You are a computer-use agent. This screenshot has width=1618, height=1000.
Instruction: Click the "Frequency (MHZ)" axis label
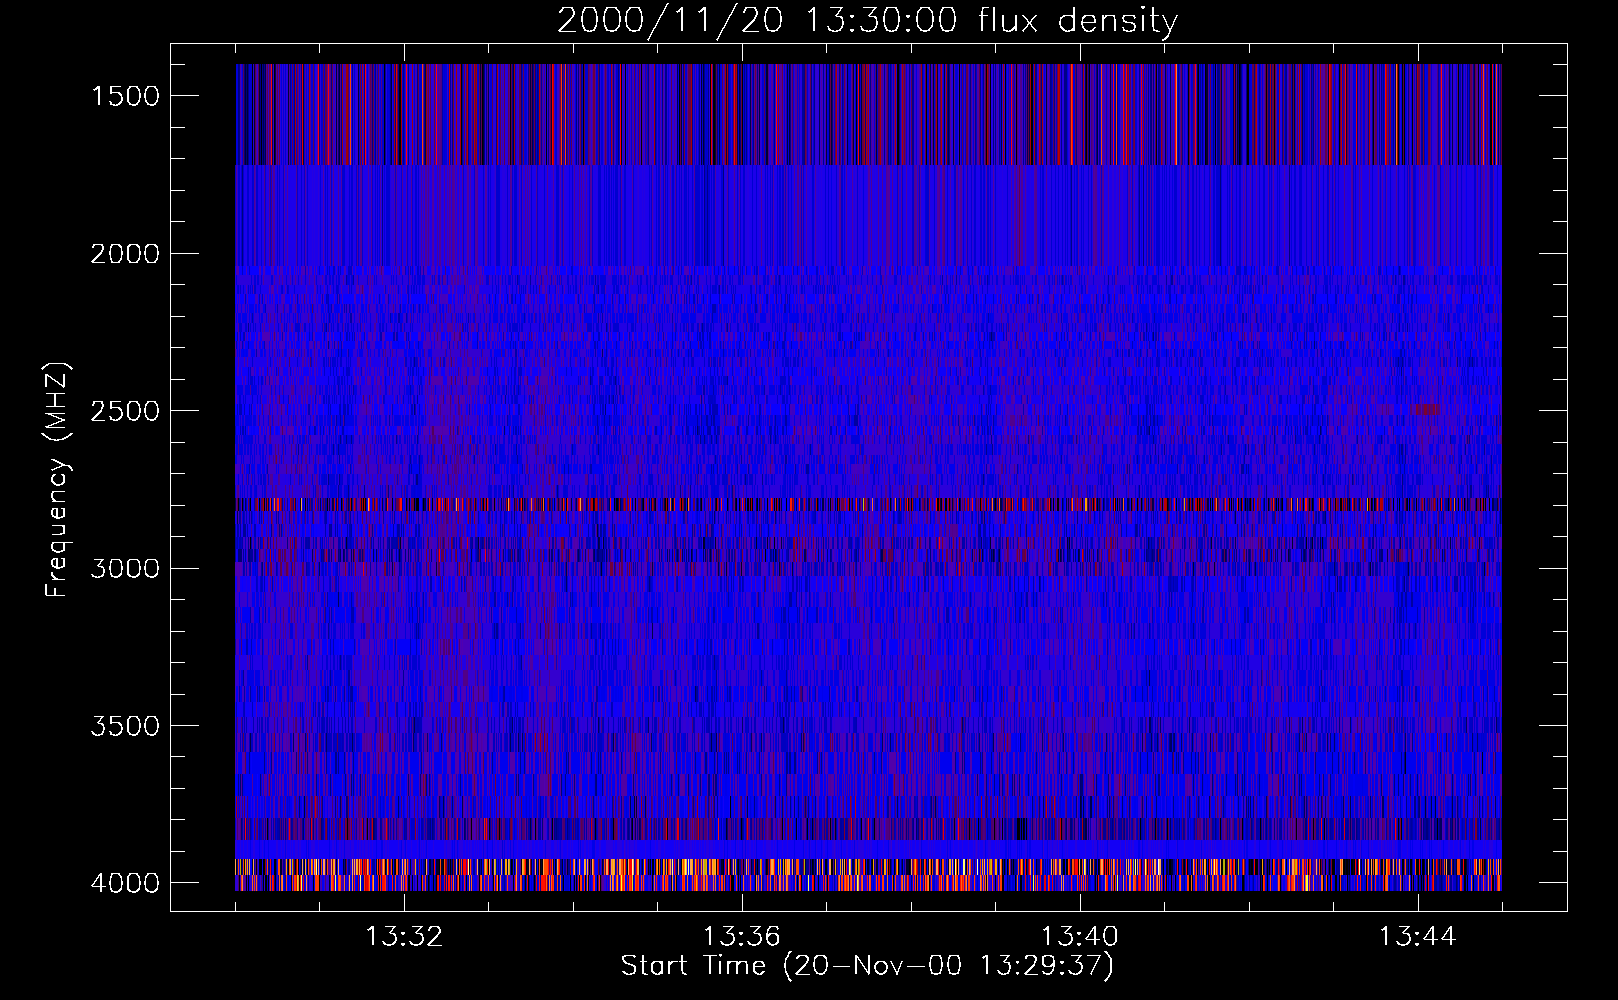[56, 480]
